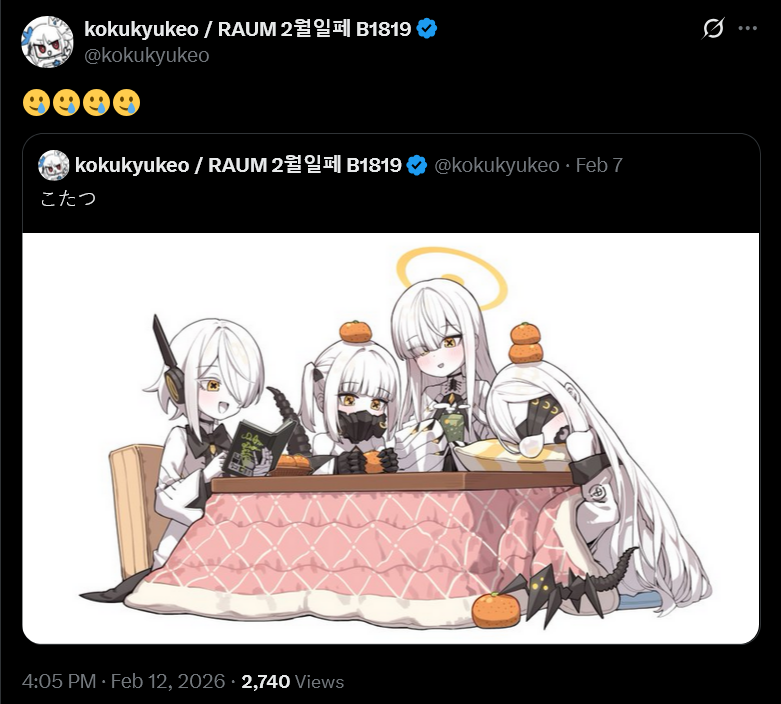Click the 4:05 PM · Feb 12, 2026 timestamp
Image resolution: width=781 pixels, height=704 pixels.
tap(124, 681)
